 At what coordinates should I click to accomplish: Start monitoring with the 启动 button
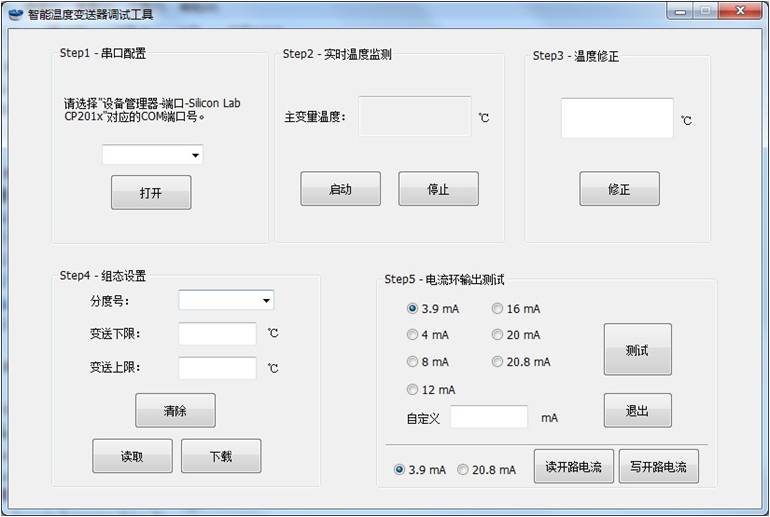click(340, 189)
